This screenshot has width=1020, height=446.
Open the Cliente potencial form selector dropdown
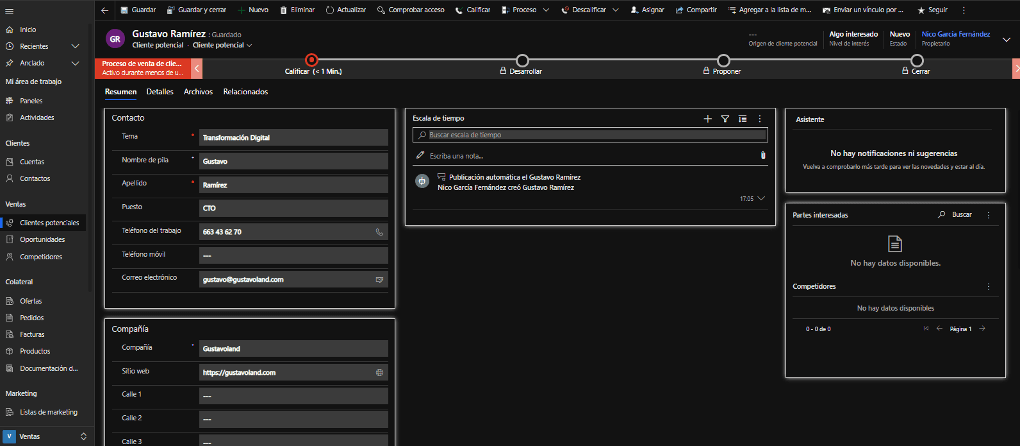[222, 46]
